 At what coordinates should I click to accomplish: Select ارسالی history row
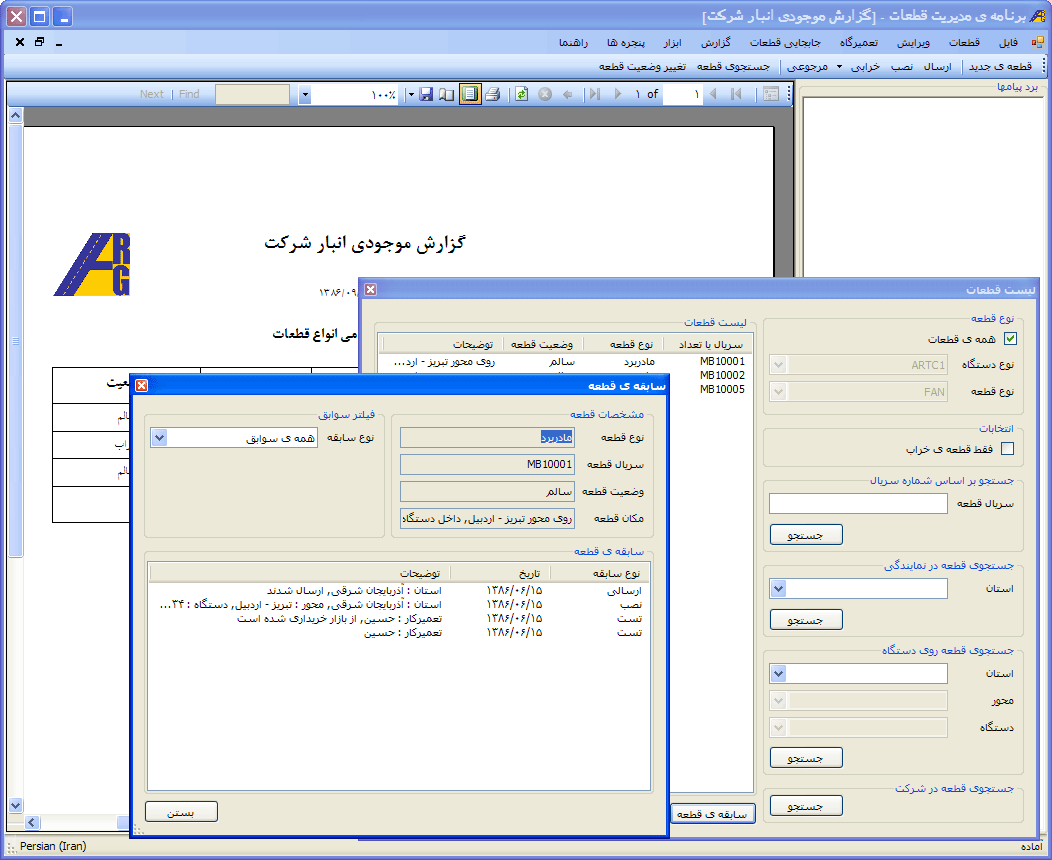click(399, 591)
